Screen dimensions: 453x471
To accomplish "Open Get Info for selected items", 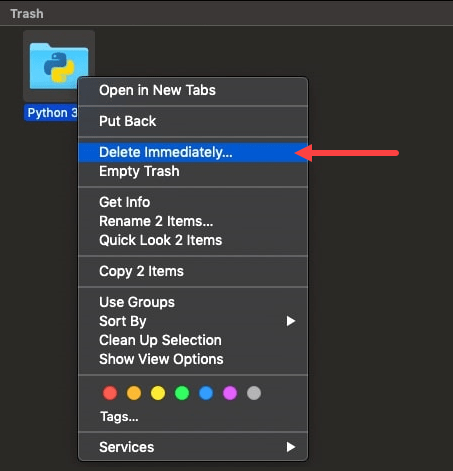I will coord(193,202).
